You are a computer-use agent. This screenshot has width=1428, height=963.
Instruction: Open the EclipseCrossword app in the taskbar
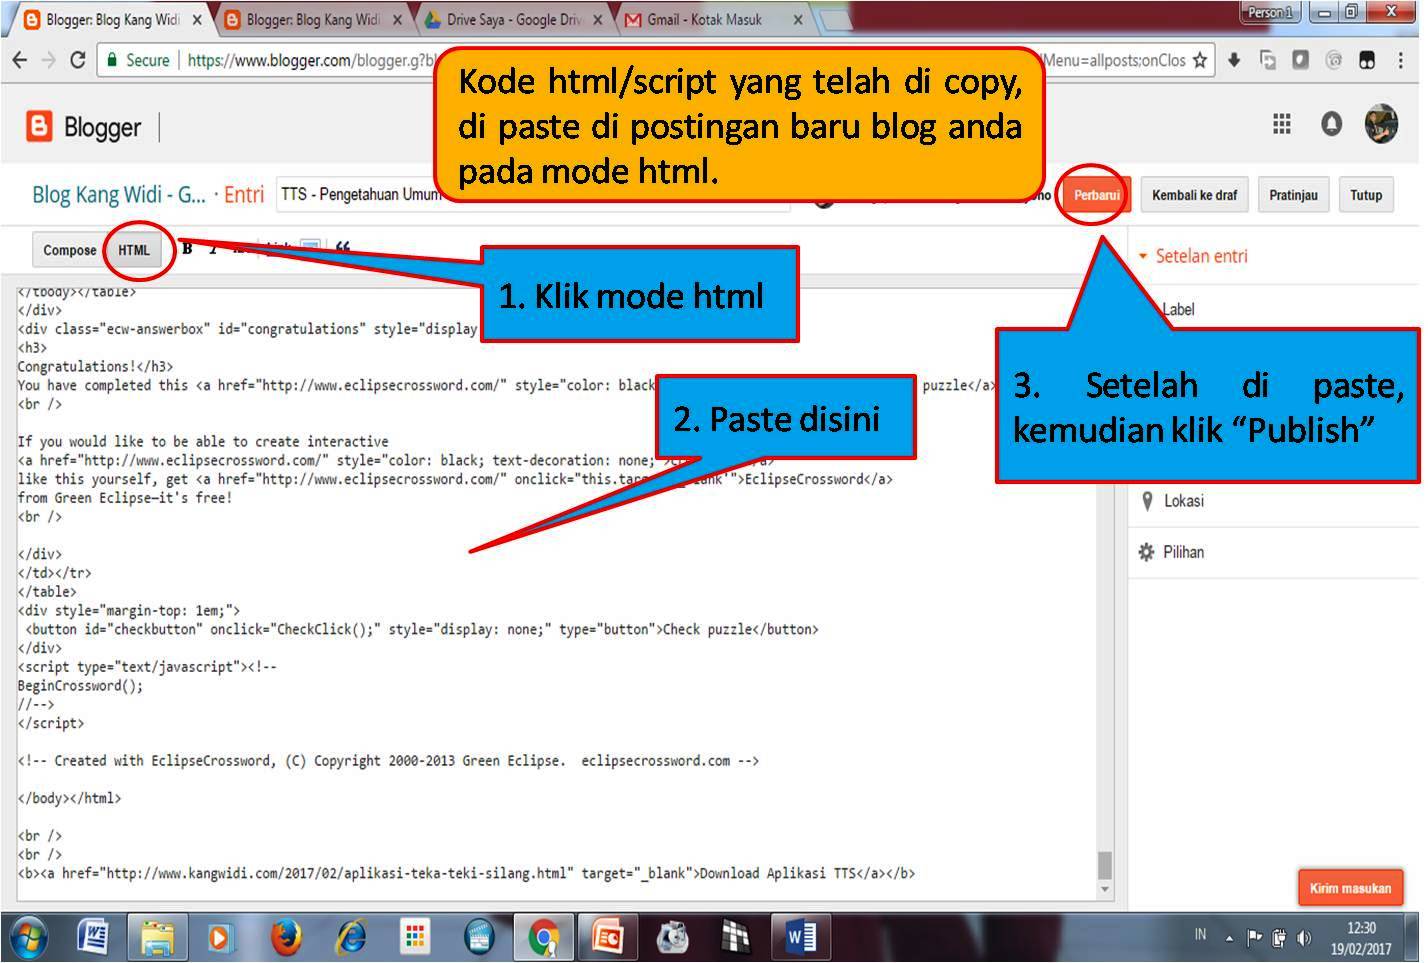click(736, 938)
